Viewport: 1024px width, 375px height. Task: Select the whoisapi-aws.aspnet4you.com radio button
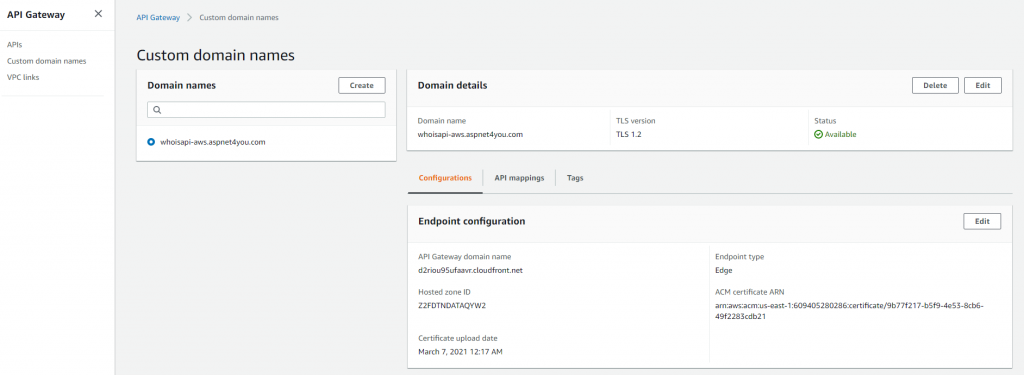tap(152, 142)
